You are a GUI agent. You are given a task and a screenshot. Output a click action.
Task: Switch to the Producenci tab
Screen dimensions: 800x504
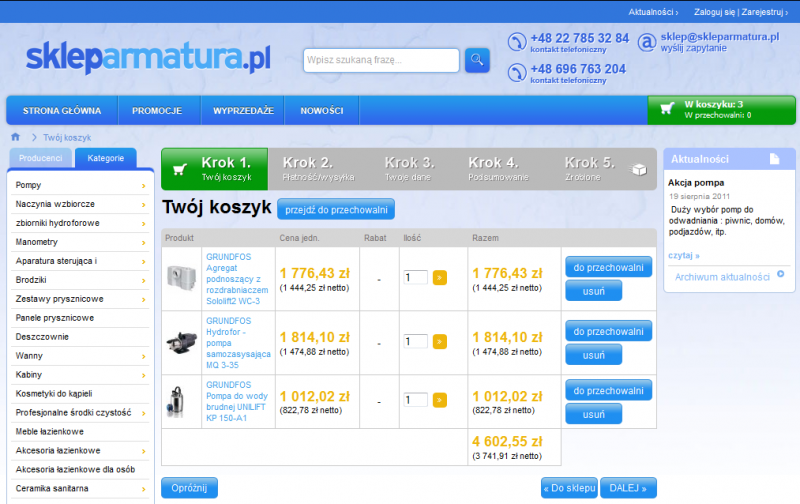(41, 158)
